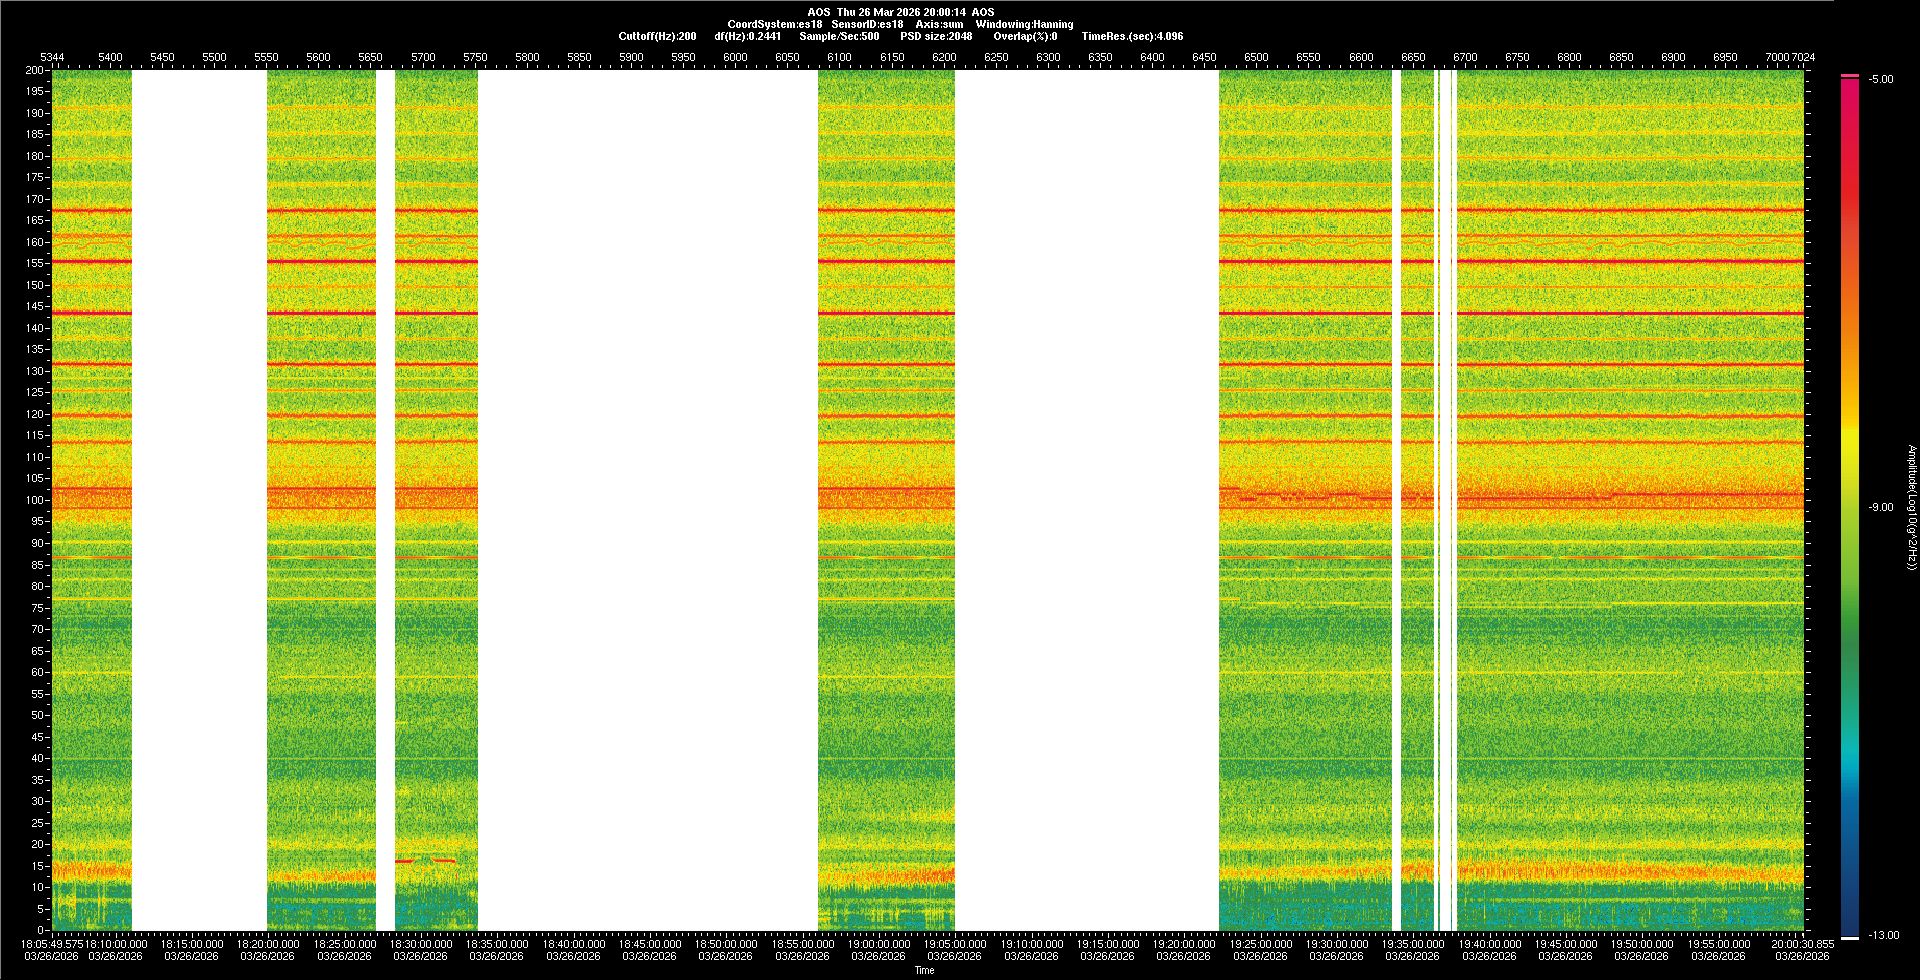This screenshot has width=1920, height=980.
Task: Click the 155 Hz frequency axis label
Action: (35, 263)
